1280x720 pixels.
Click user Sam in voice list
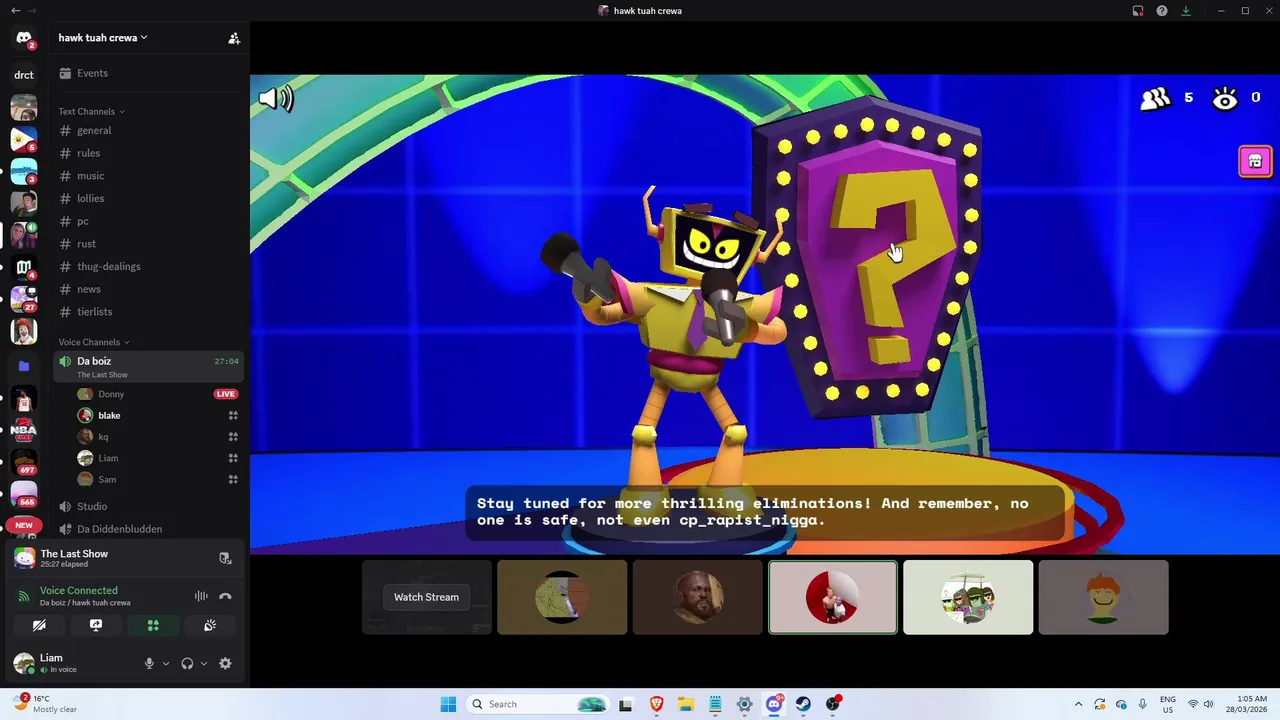click(158, 479)
